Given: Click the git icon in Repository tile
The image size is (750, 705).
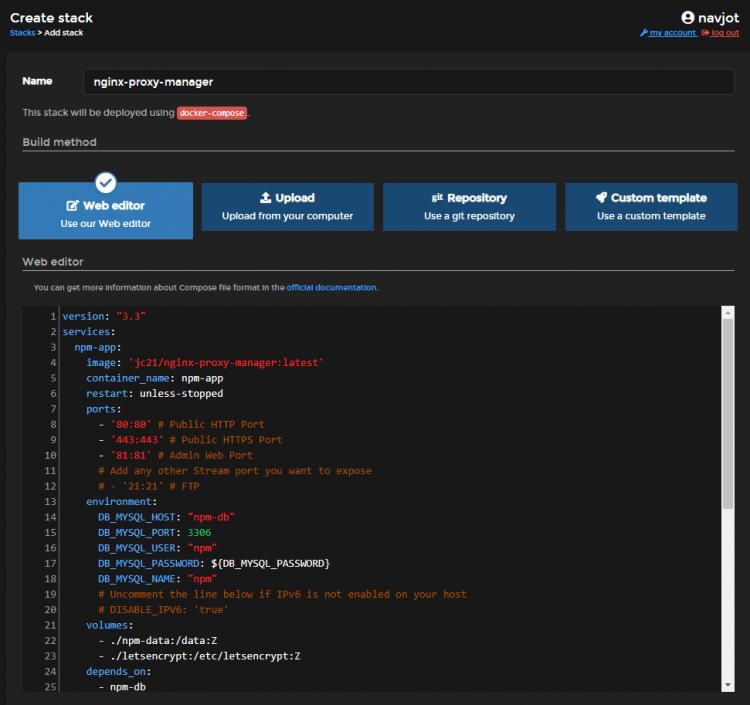Looking at the screenshot, I should click(x=438, y=198).
